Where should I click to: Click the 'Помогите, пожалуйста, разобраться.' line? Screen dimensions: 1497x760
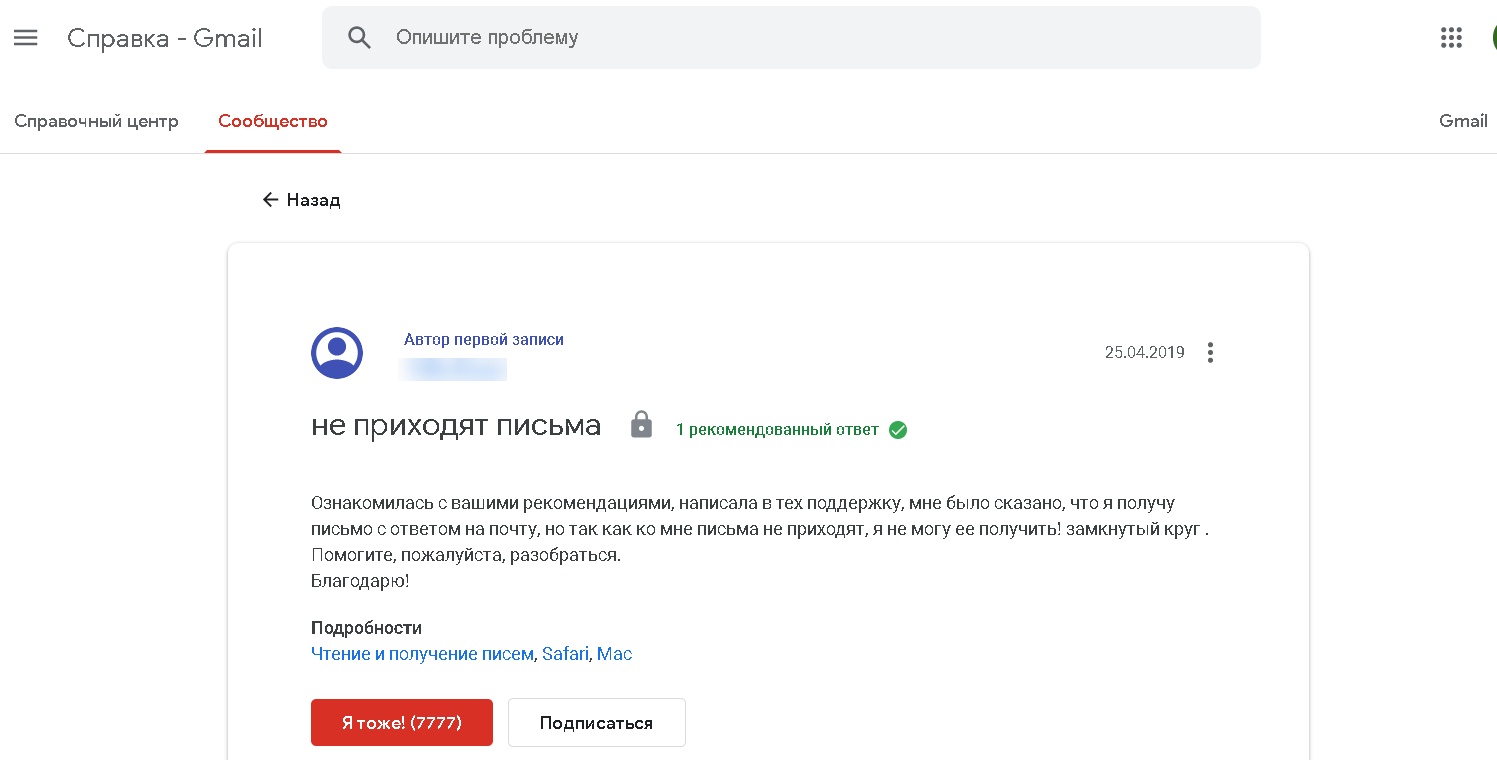click(x=466, y=555)
